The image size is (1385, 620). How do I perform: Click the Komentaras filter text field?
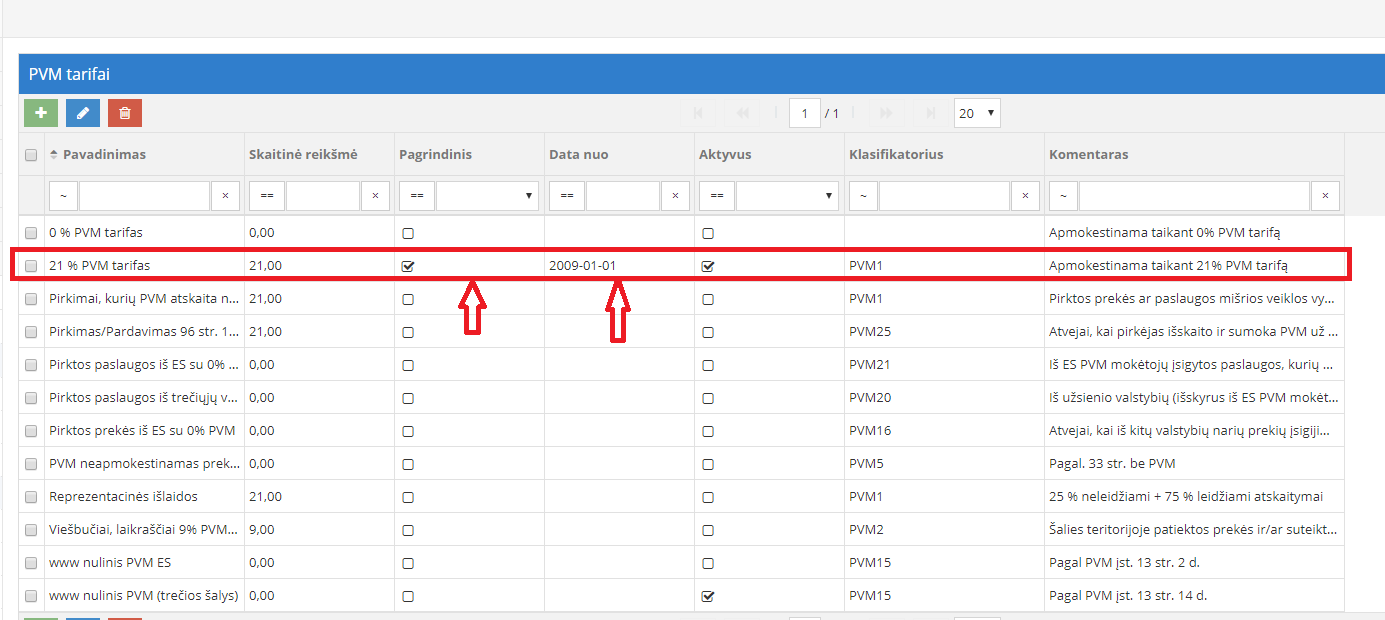(x=1193, y=196)
